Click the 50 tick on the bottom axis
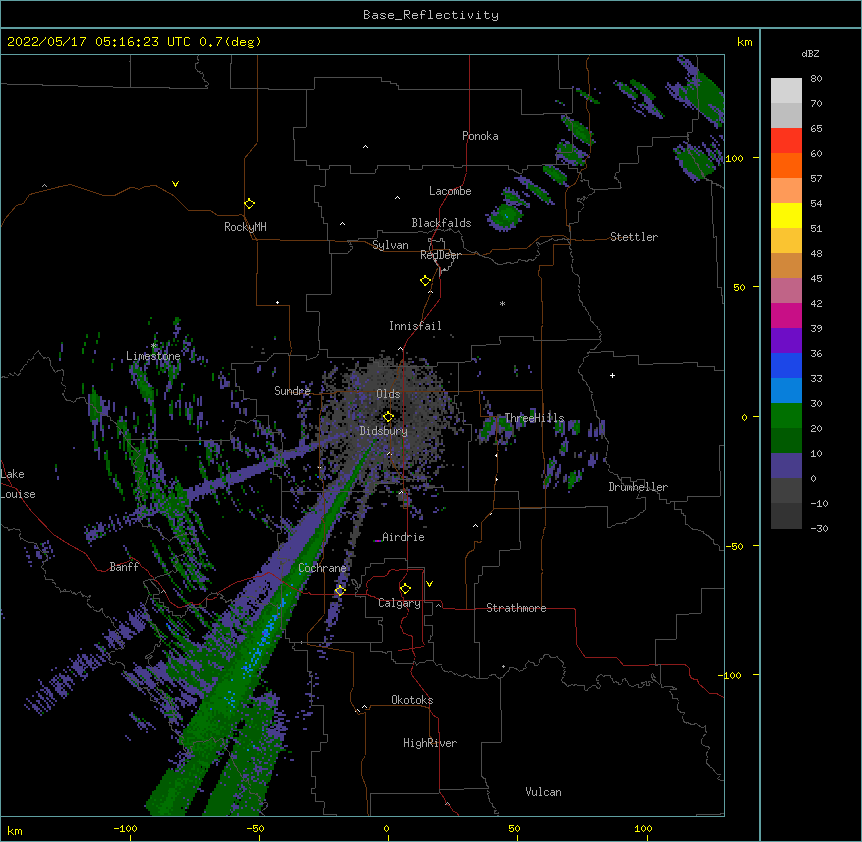 [514, 828]
